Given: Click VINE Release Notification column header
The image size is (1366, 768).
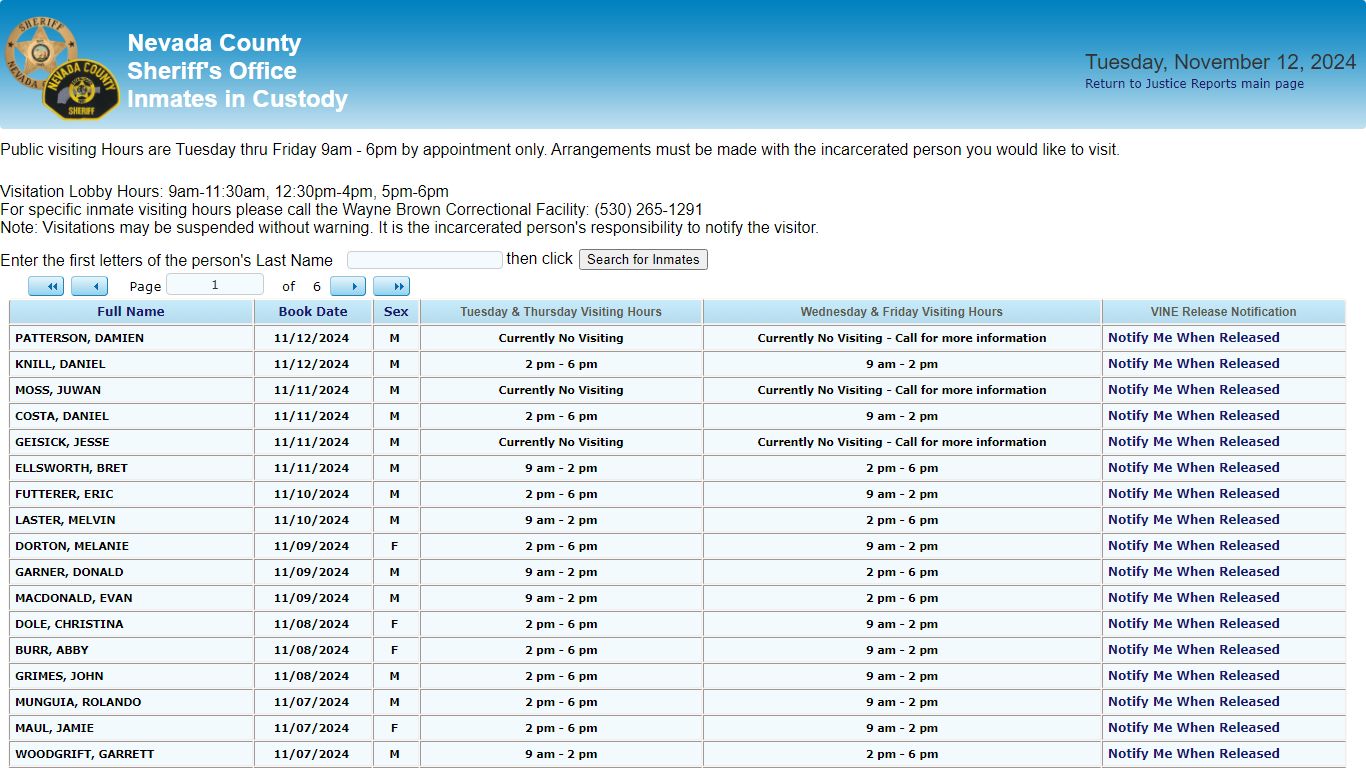Looking at the screenshot, I should coord(1223,312).
